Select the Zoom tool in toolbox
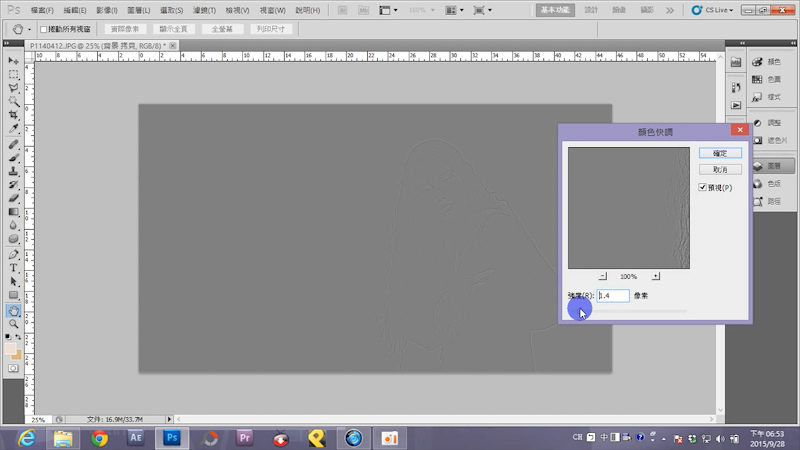Viewport: 800px width, 450px height. pos(14,324)
